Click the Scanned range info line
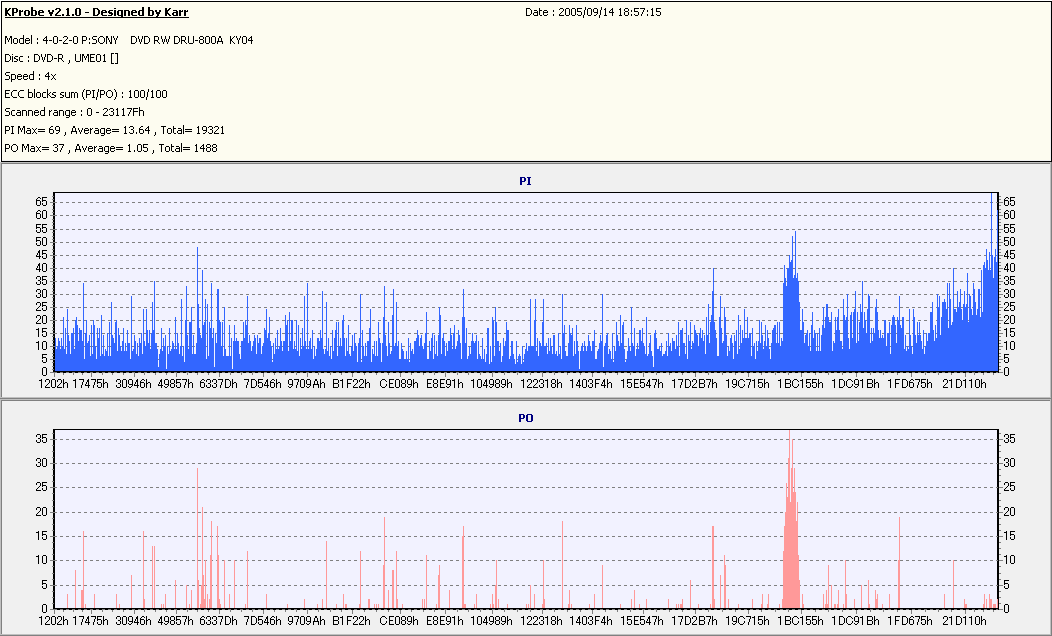The width and height of the screenshot is (1052, 636). pyautogui.click(x=74, y=113)
